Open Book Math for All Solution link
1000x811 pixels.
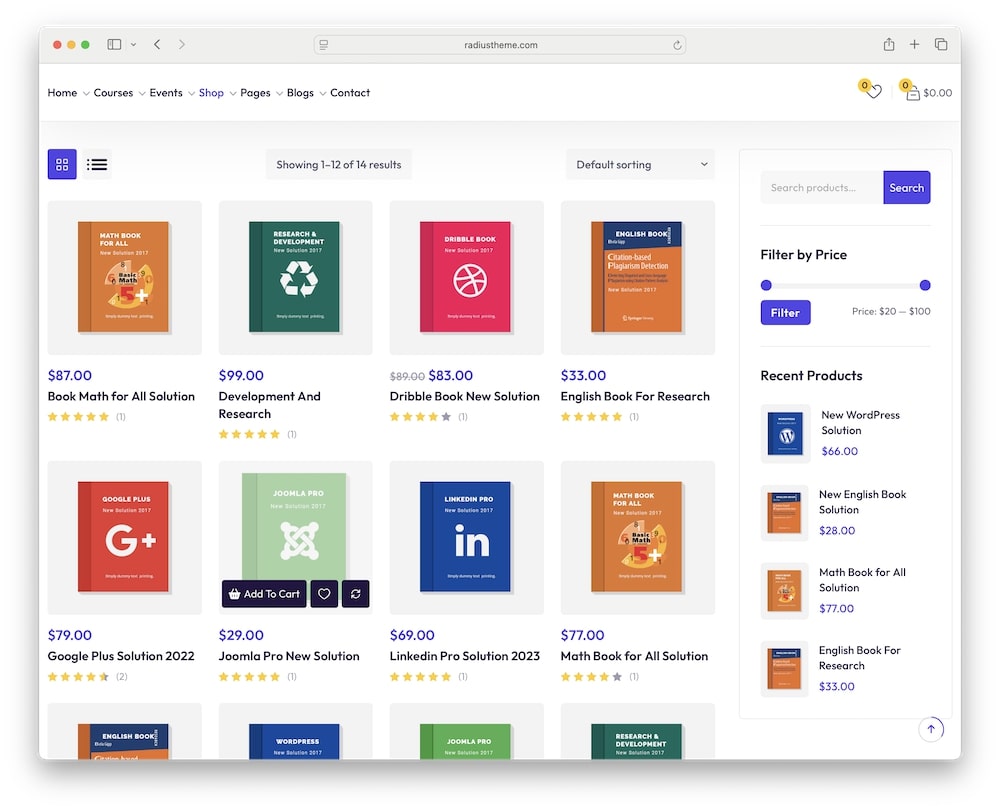click(x=121, y=396)
